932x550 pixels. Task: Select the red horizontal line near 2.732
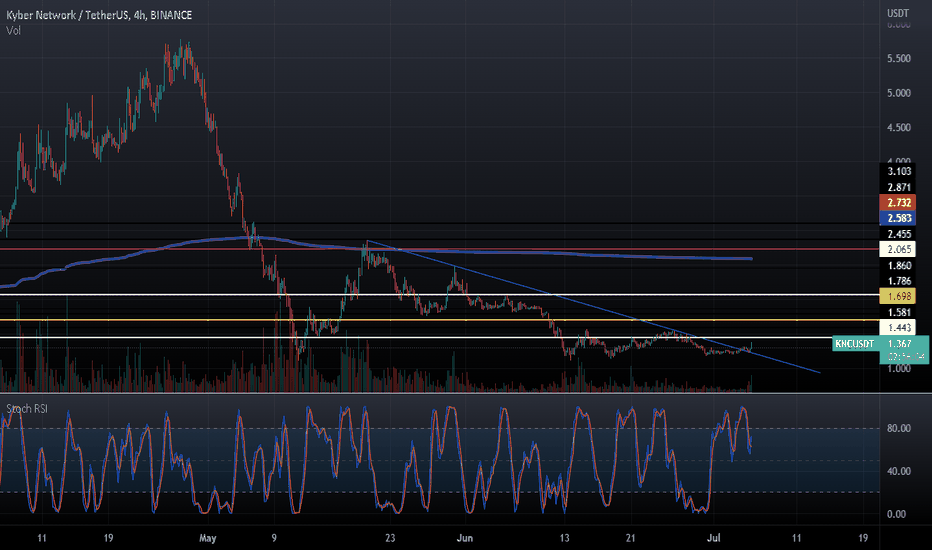click(439, 249)
